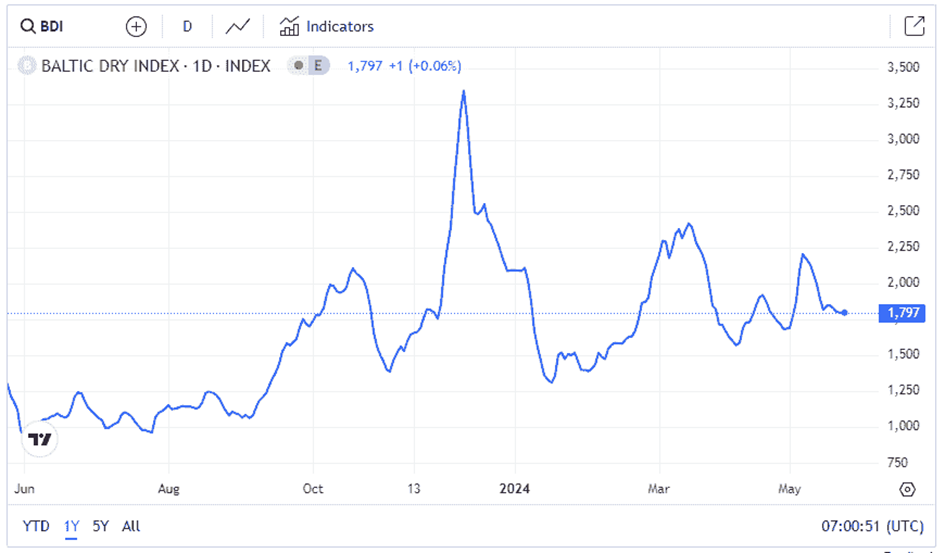945x553 pixels.
Task: Click the 2,250 price axis label
Action: 903,246
